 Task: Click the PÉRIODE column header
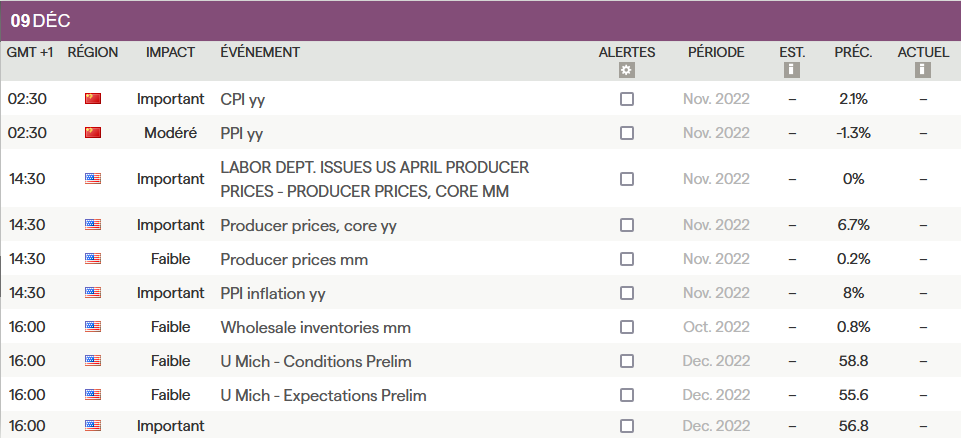pyautogui.click(x=716, y=52)
